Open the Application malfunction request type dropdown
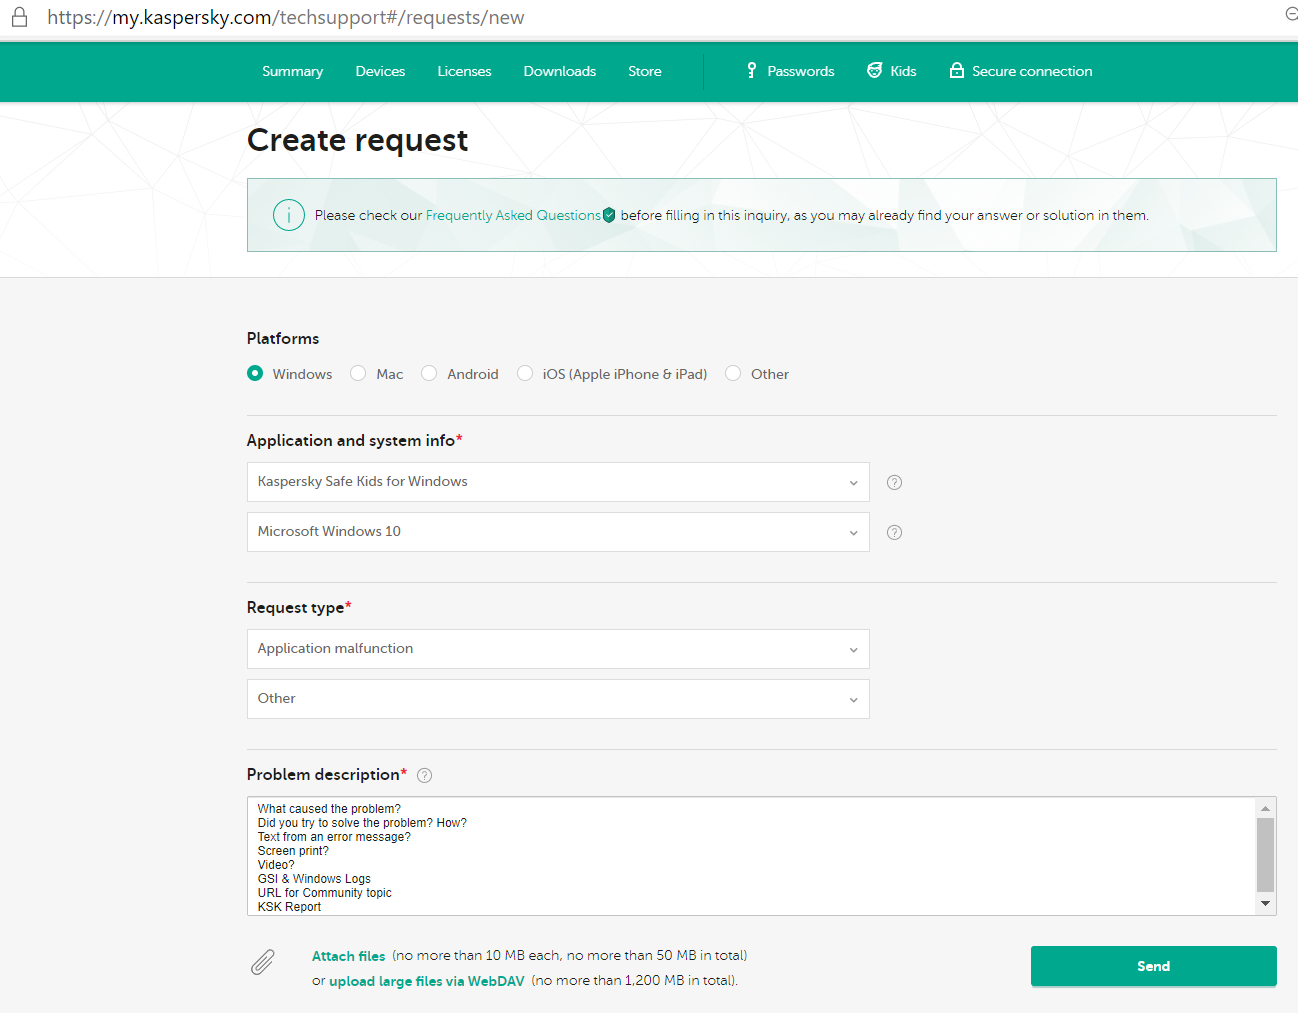 [558, 649]
